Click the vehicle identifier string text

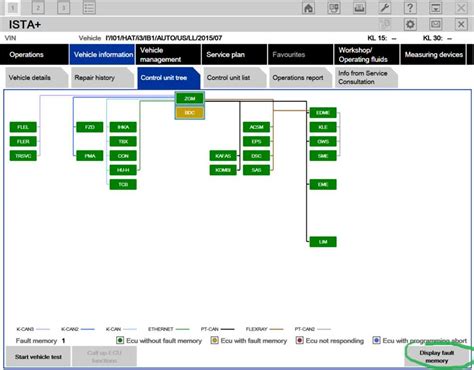pos(164,38)
